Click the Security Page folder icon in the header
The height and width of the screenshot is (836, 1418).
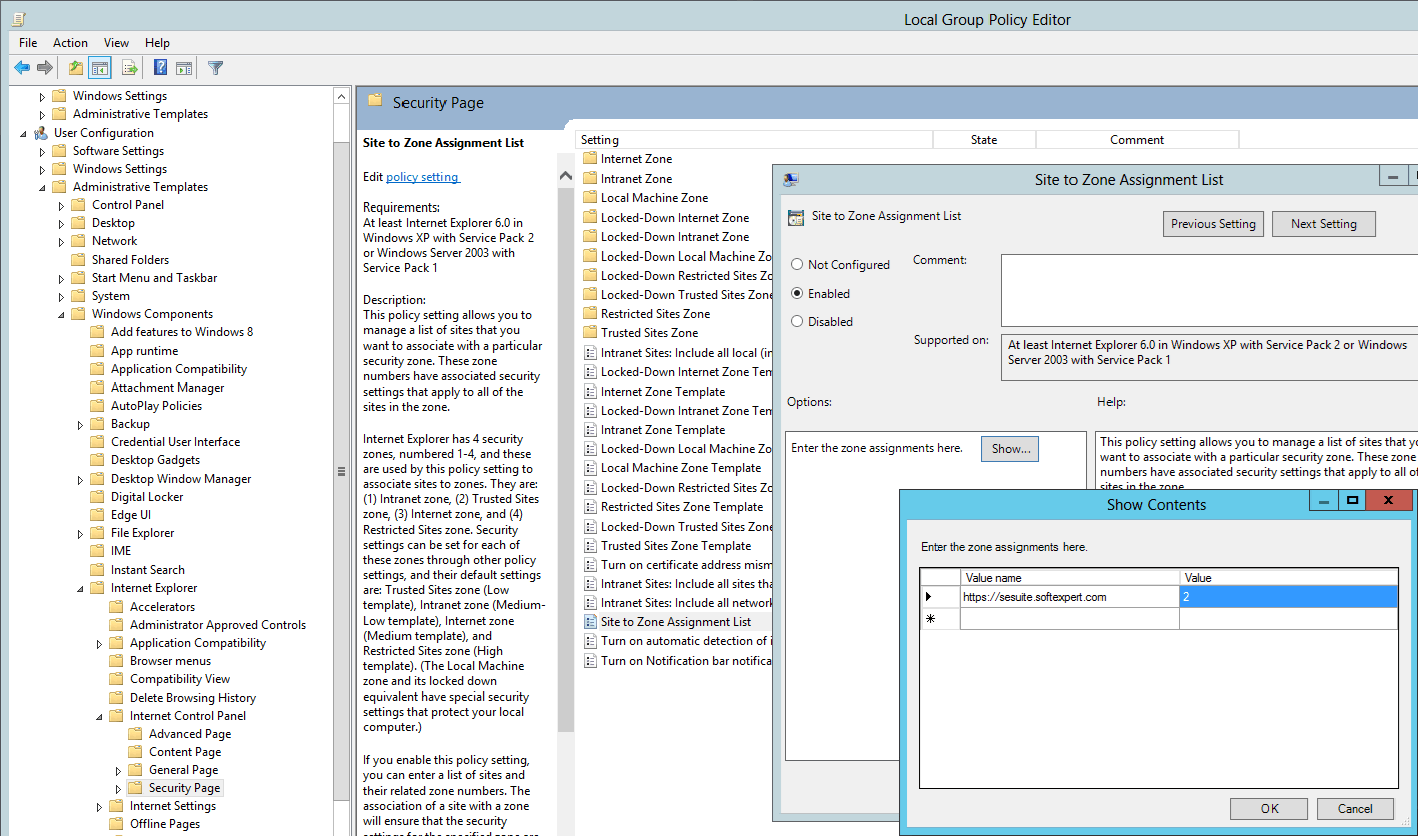click(x=374, y=101)
